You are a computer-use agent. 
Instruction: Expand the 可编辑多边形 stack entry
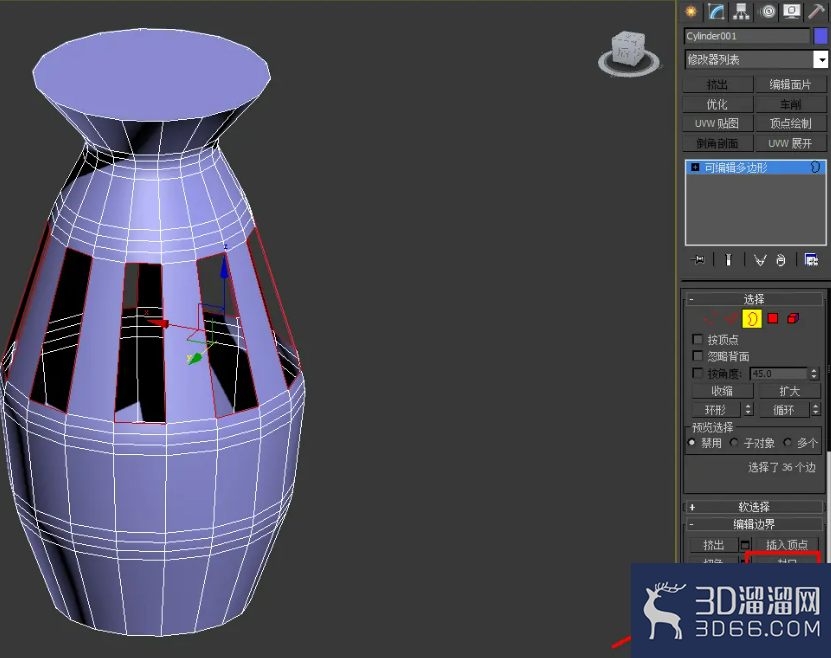[x=695, y=167]
